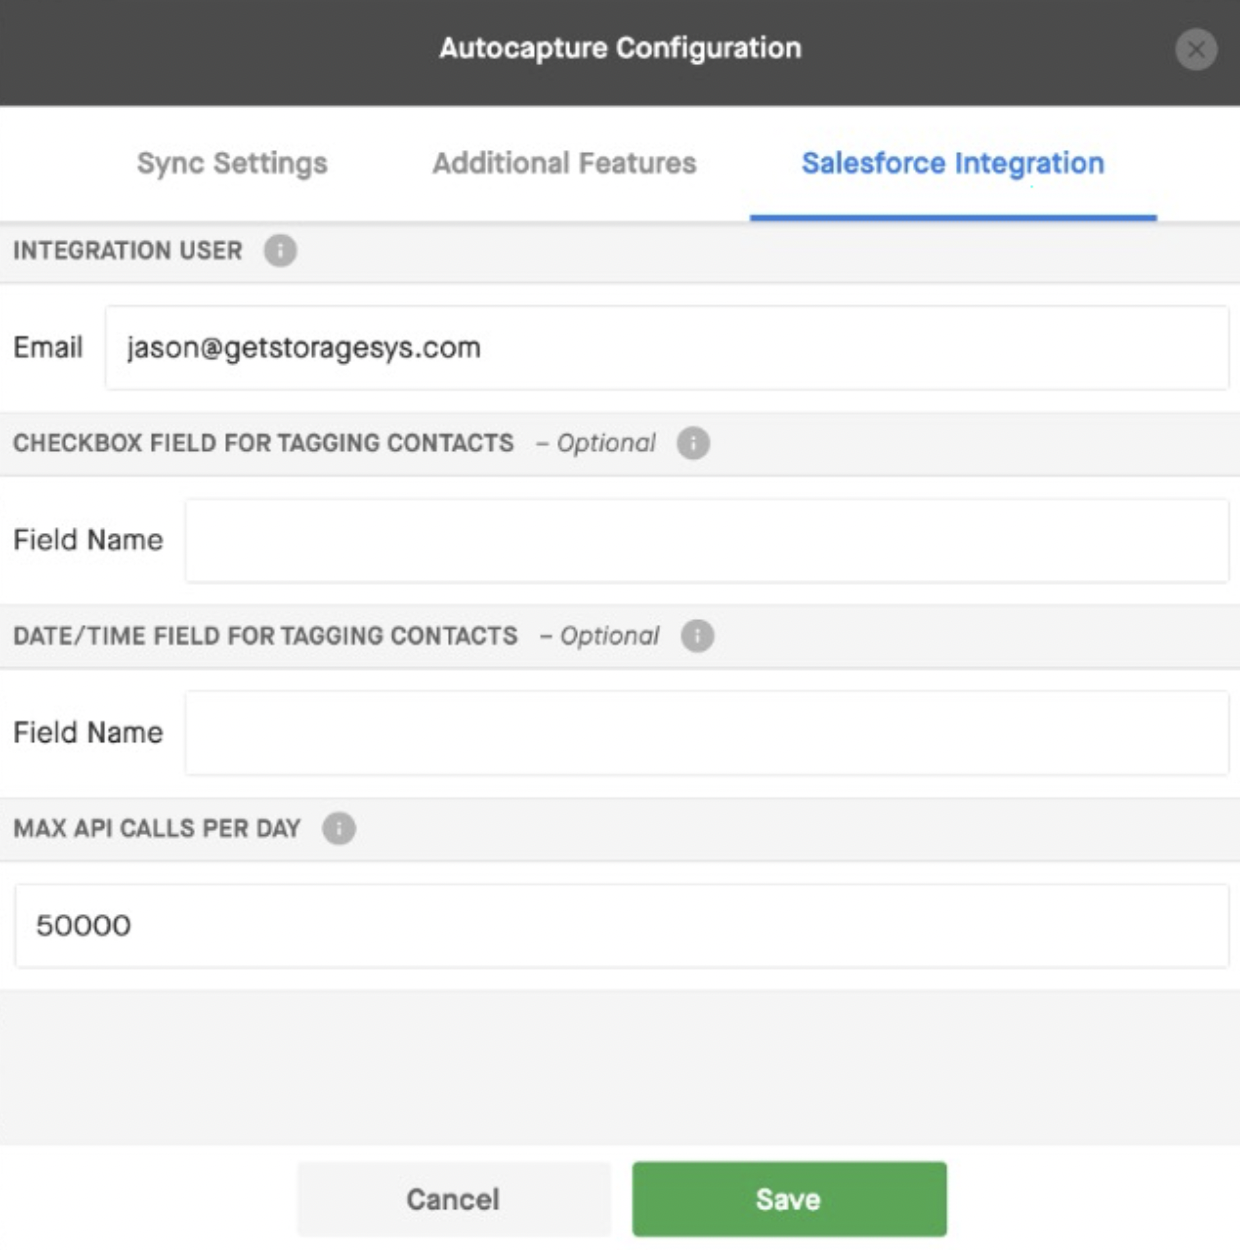Click the info icon next to Max API Calls Per Day
This screenshot has width=1240, height=1250.
[x=339, y=829]
